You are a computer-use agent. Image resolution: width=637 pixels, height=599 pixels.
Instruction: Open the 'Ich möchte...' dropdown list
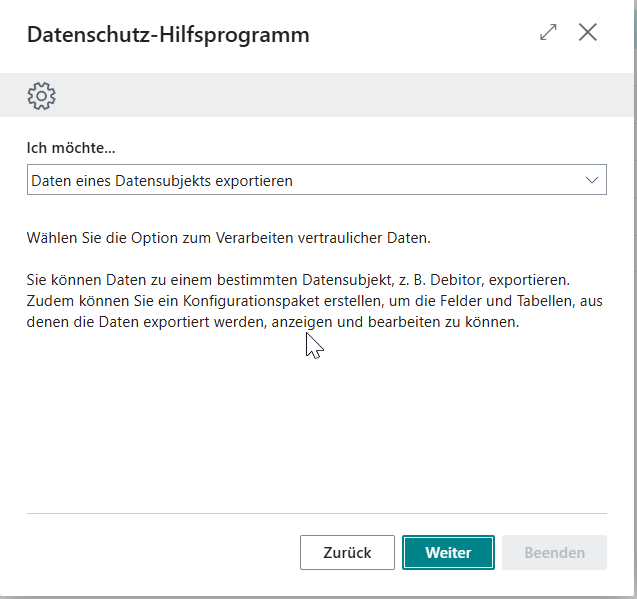point(317,180)
